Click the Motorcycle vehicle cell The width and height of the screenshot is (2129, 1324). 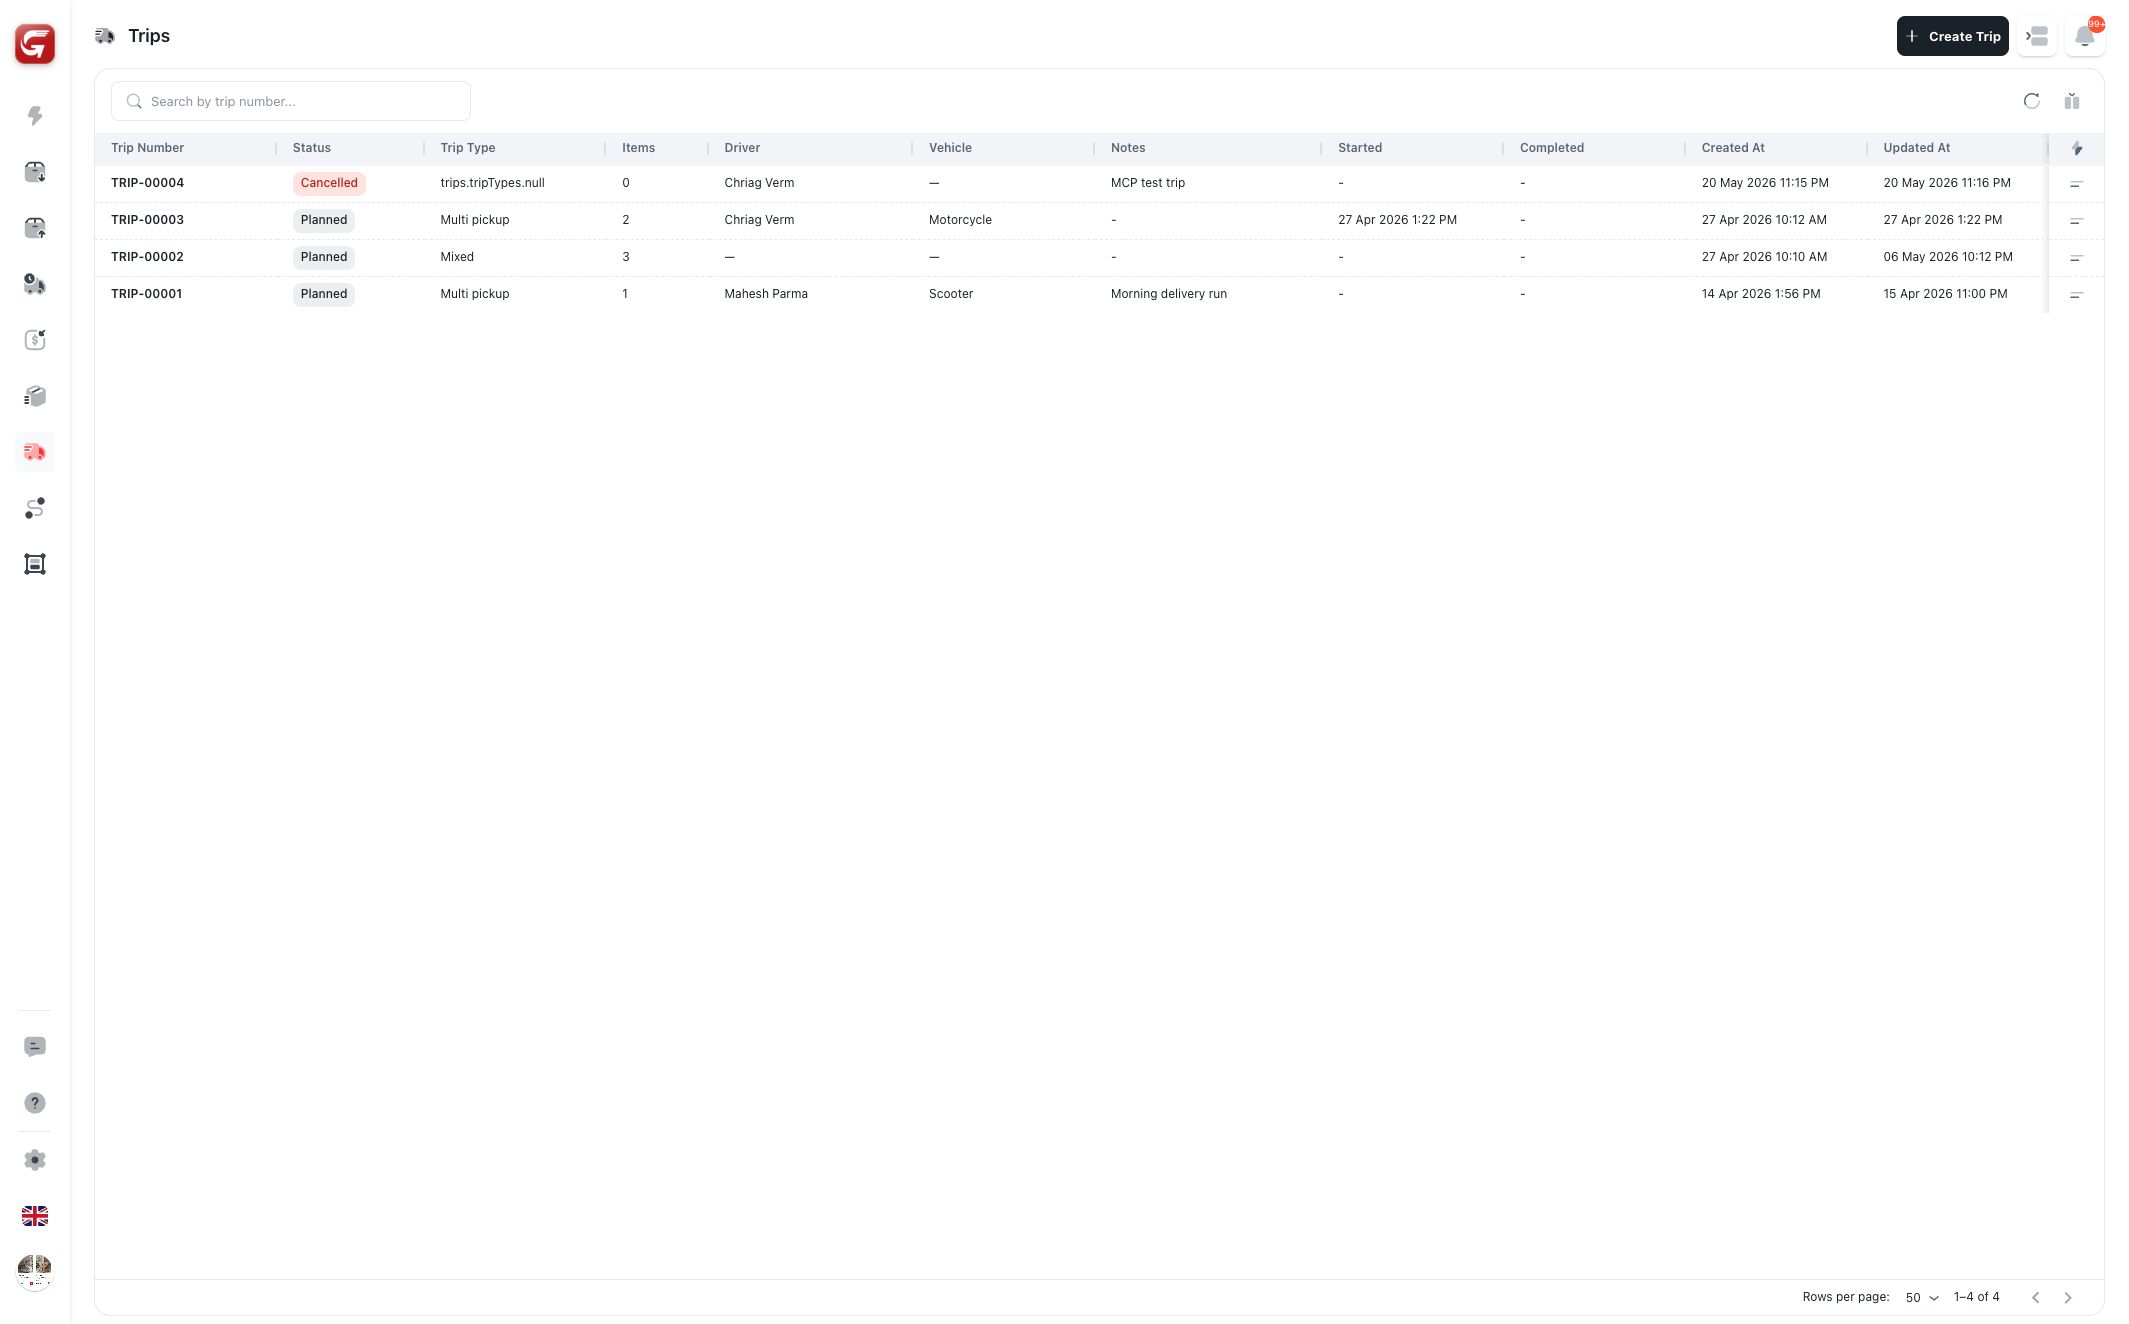[960, 220]
